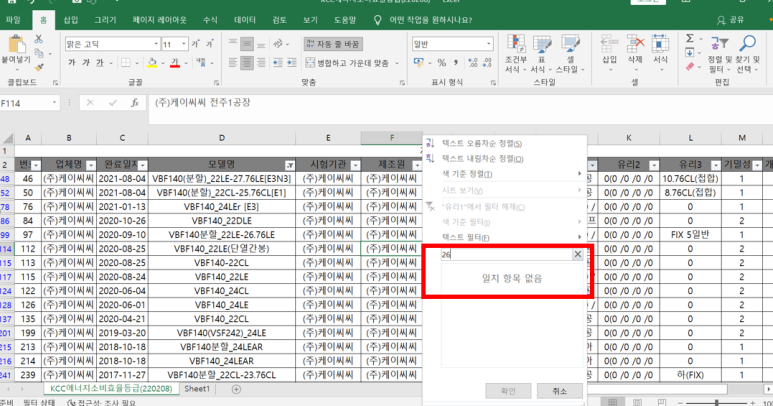Screen dimensions: 773x406
Task: Click the filter search field containing 26
Action: (x=506, y=254)
